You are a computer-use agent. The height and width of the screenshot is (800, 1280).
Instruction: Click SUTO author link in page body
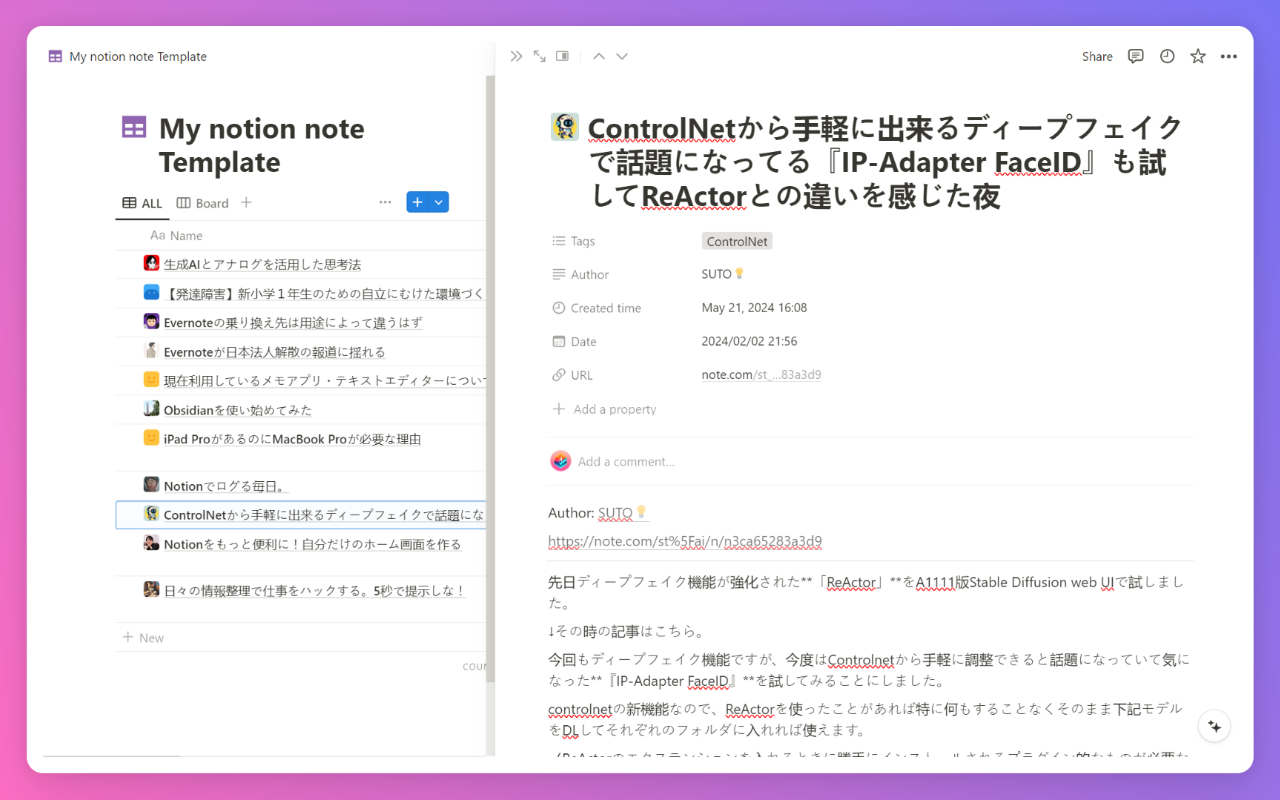(623, 513)
